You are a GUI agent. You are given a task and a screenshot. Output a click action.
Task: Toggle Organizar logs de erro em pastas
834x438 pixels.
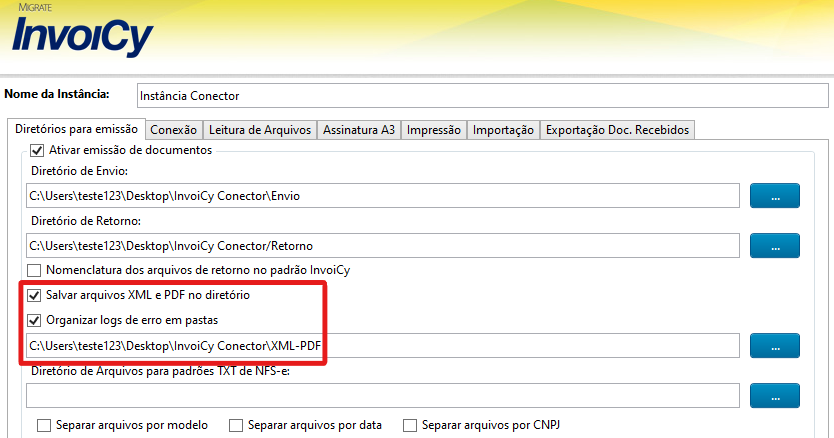[35, 320]
